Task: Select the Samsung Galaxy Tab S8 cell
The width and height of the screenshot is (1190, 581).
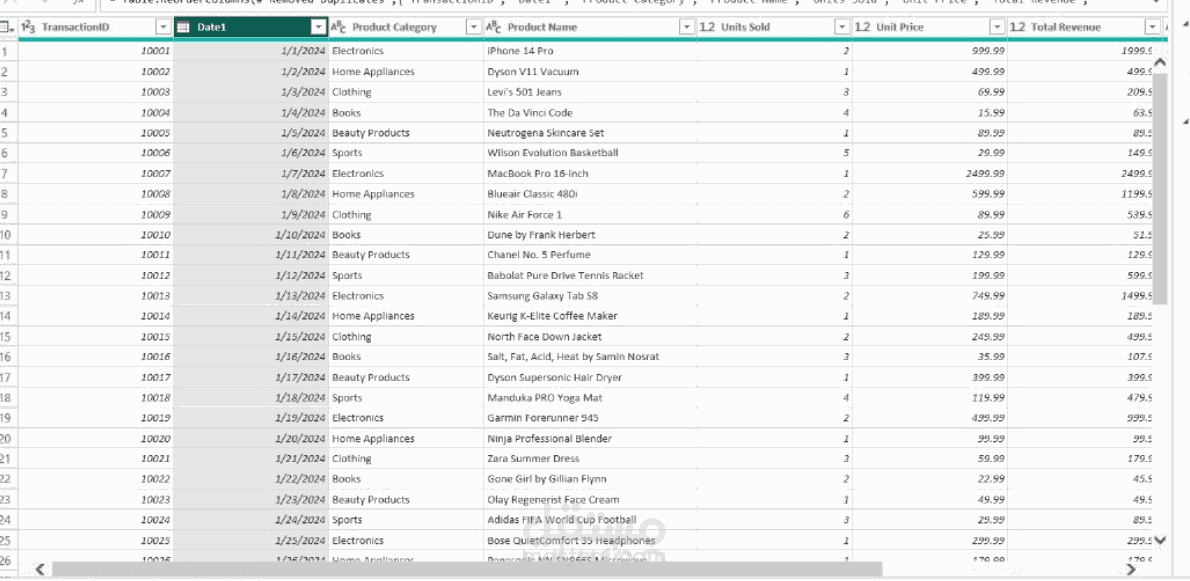Action: pyautogui.click(x=590, y=296)
